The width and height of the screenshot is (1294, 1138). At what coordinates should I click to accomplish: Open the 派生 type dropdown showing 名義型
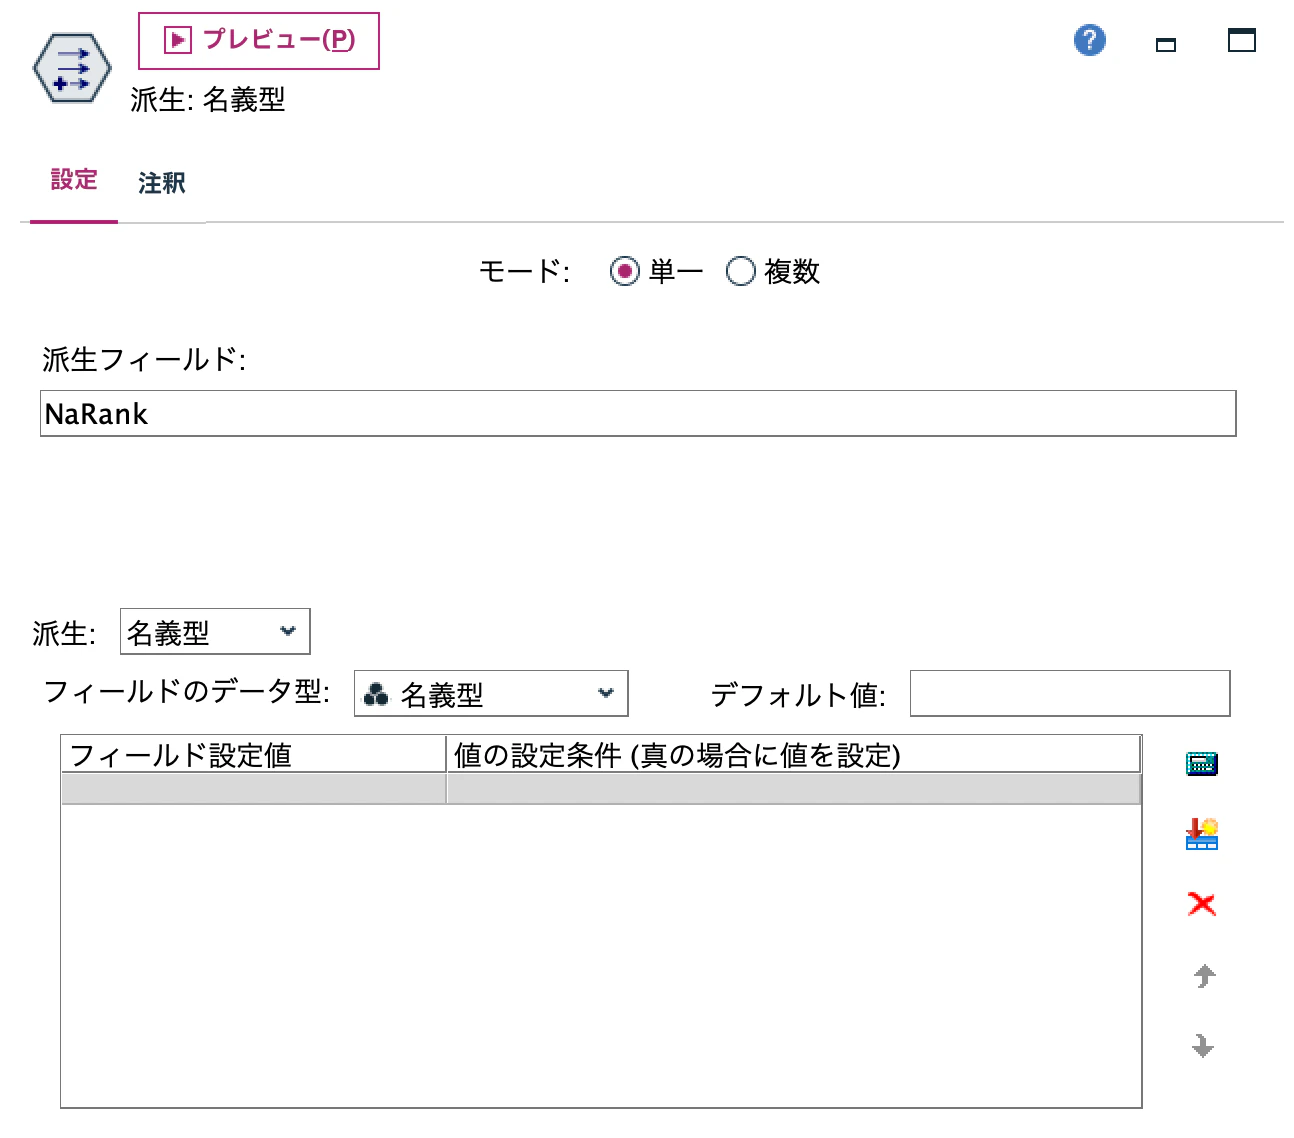tap(215, 632)
